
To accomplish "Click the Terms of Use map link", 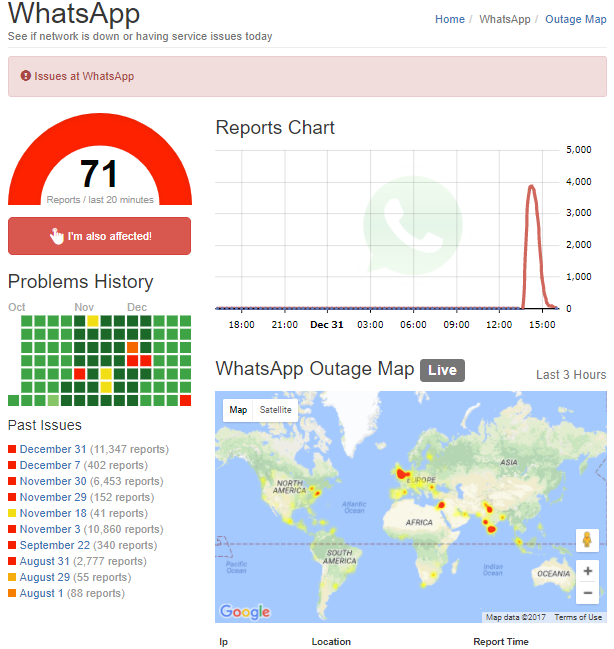I will pyautogui.click(x=579, y=617).
